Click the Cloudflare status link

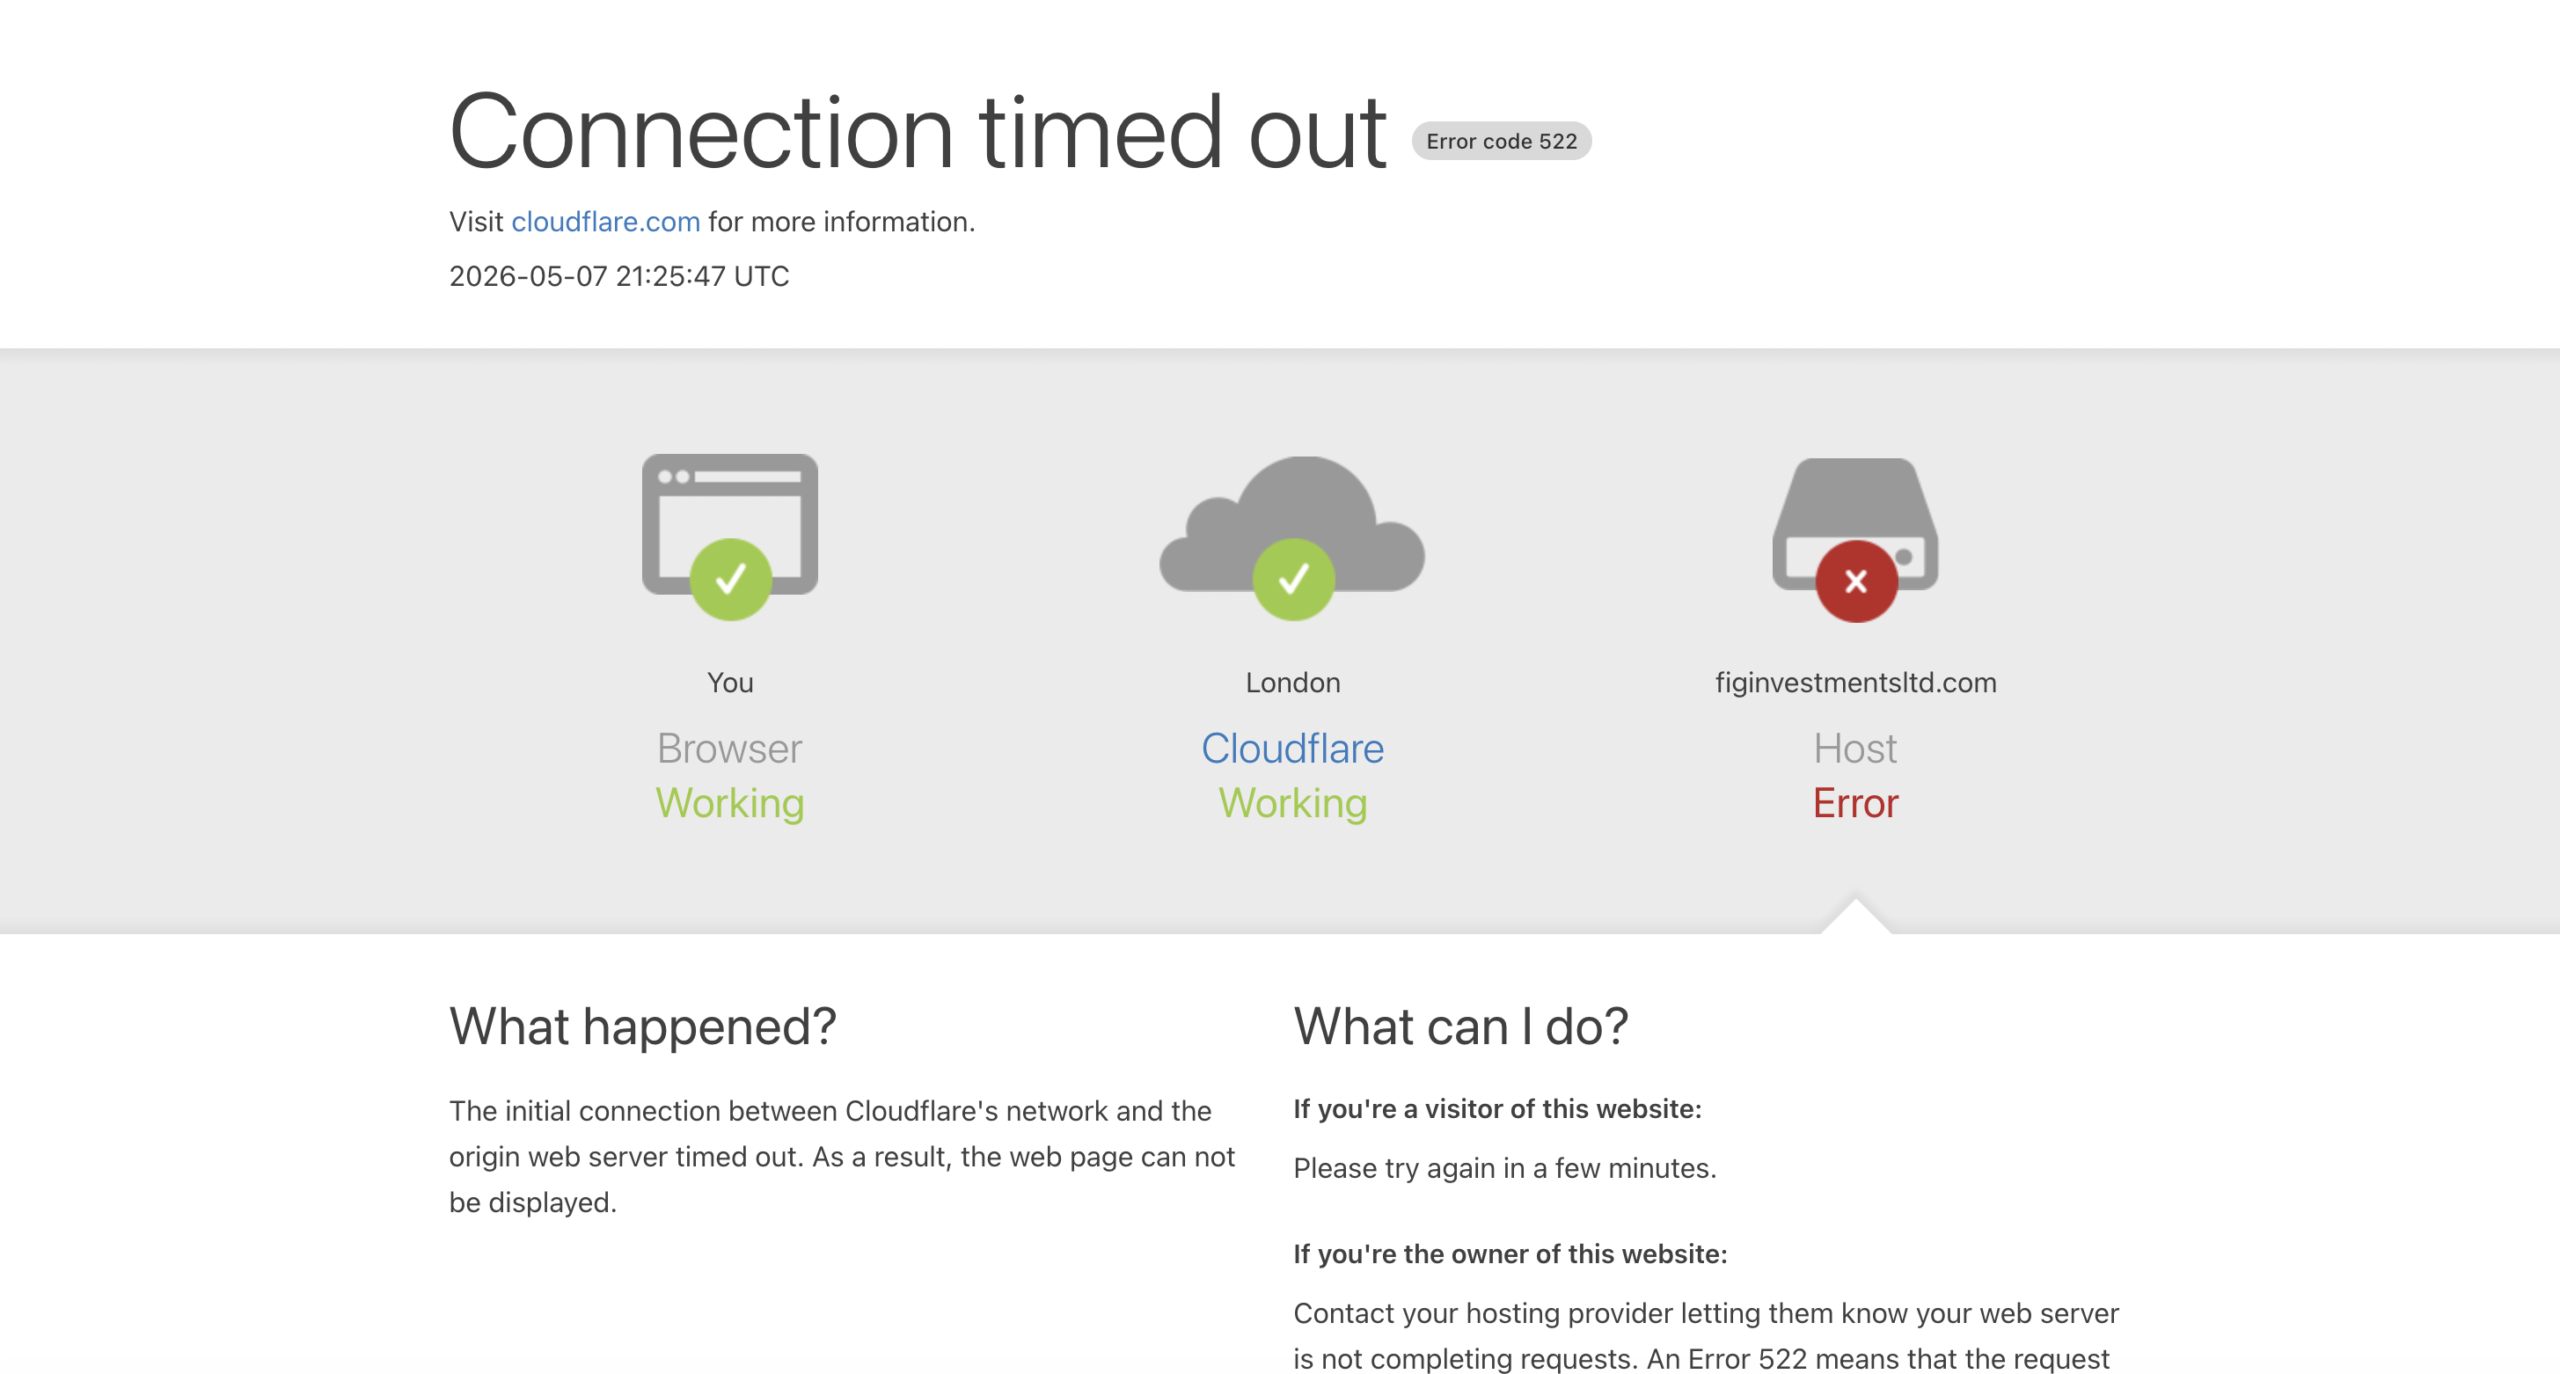1292,748
